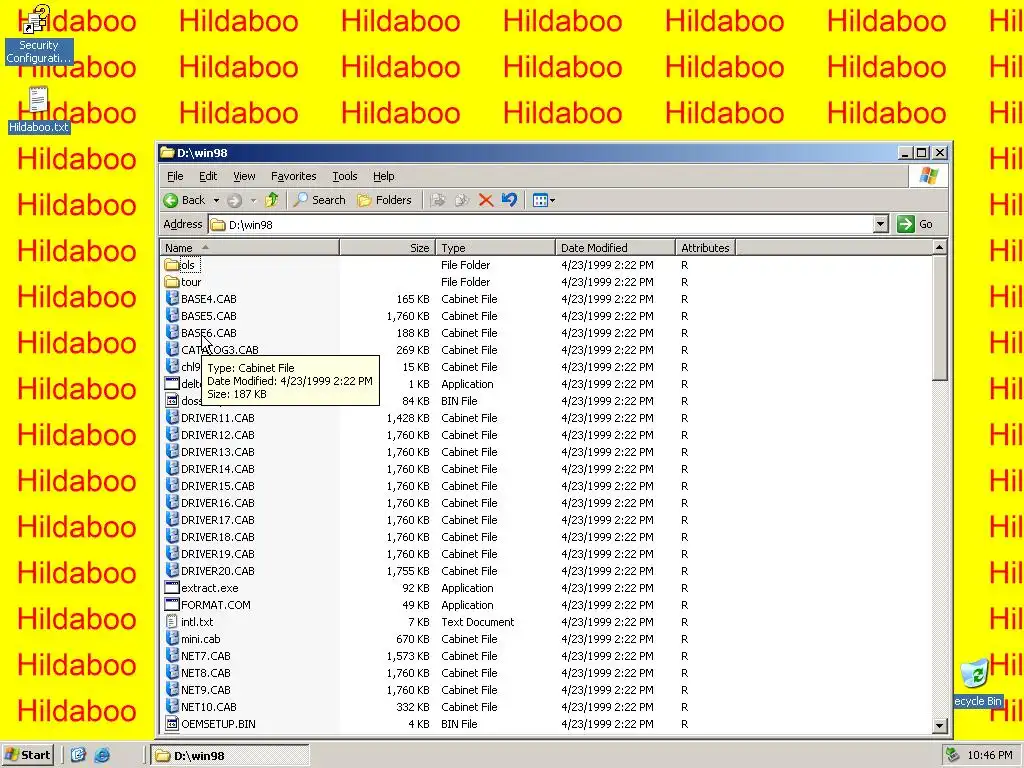The image size is (1024, 768).
Task: Click the Back arrow icon
Action: [x=171, y=200]
